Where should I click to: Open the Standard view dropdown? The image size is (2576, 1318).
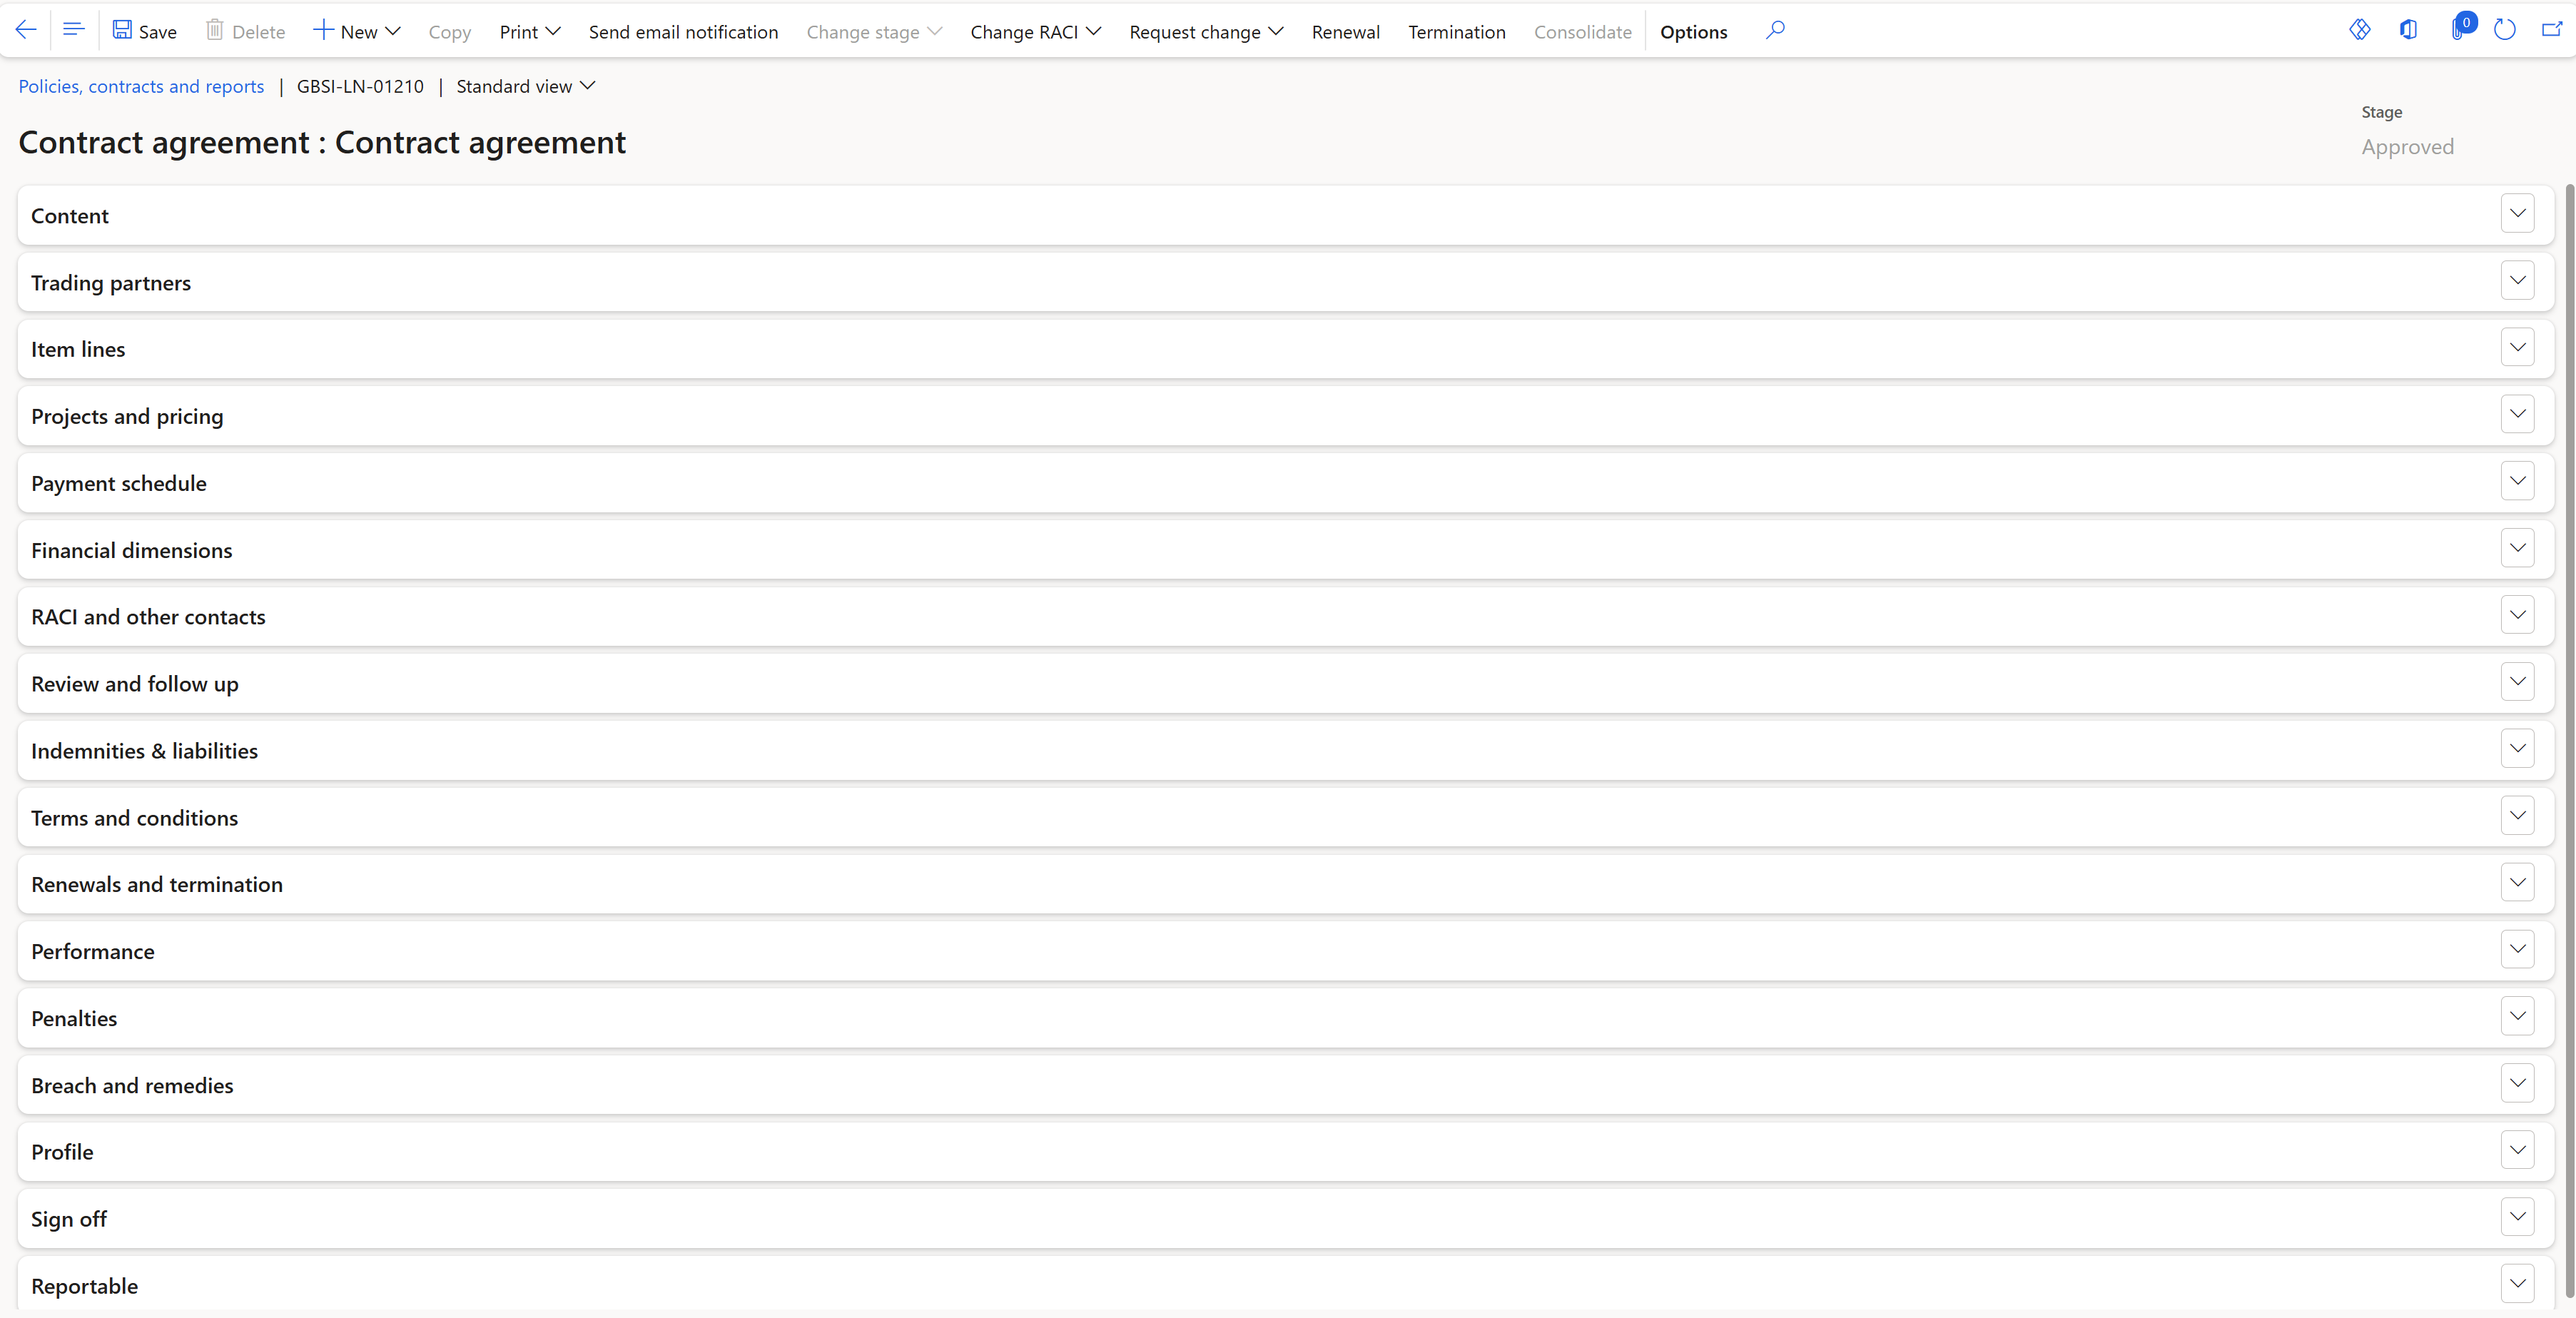tap(525, 86)
